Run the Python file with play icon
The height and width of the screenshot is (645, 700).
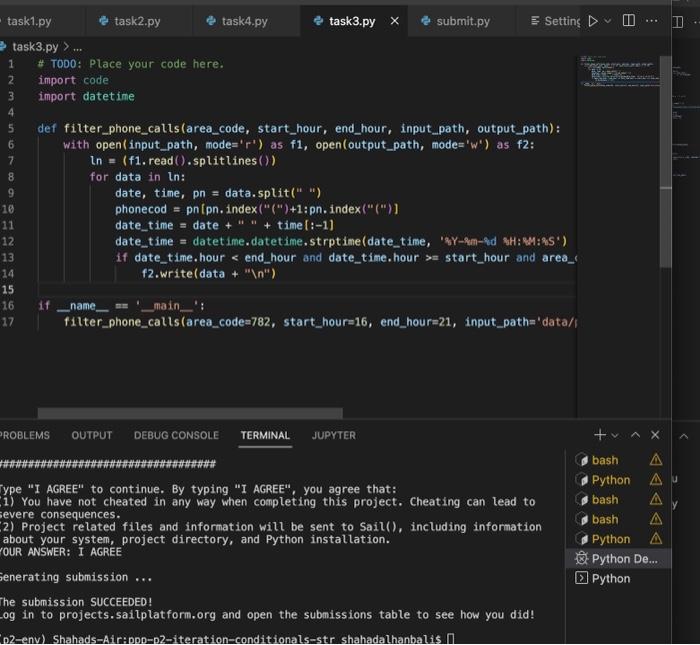pos(593,21)
